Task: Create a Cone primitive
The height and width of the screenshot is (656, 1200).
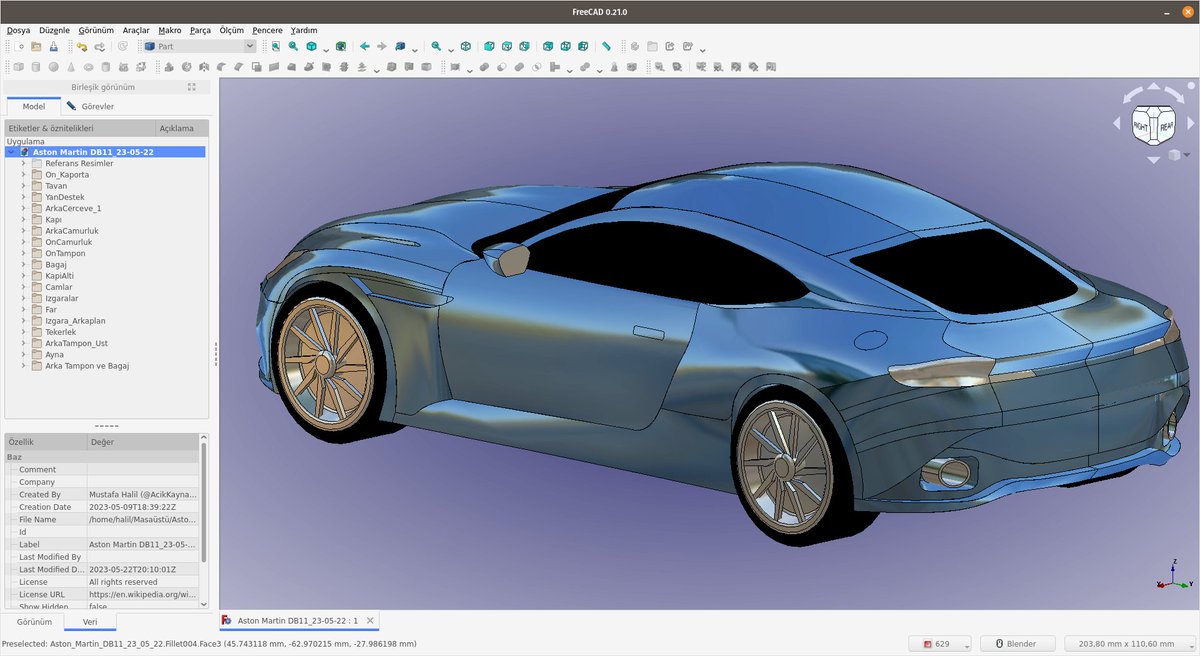Action: (71, 67)
